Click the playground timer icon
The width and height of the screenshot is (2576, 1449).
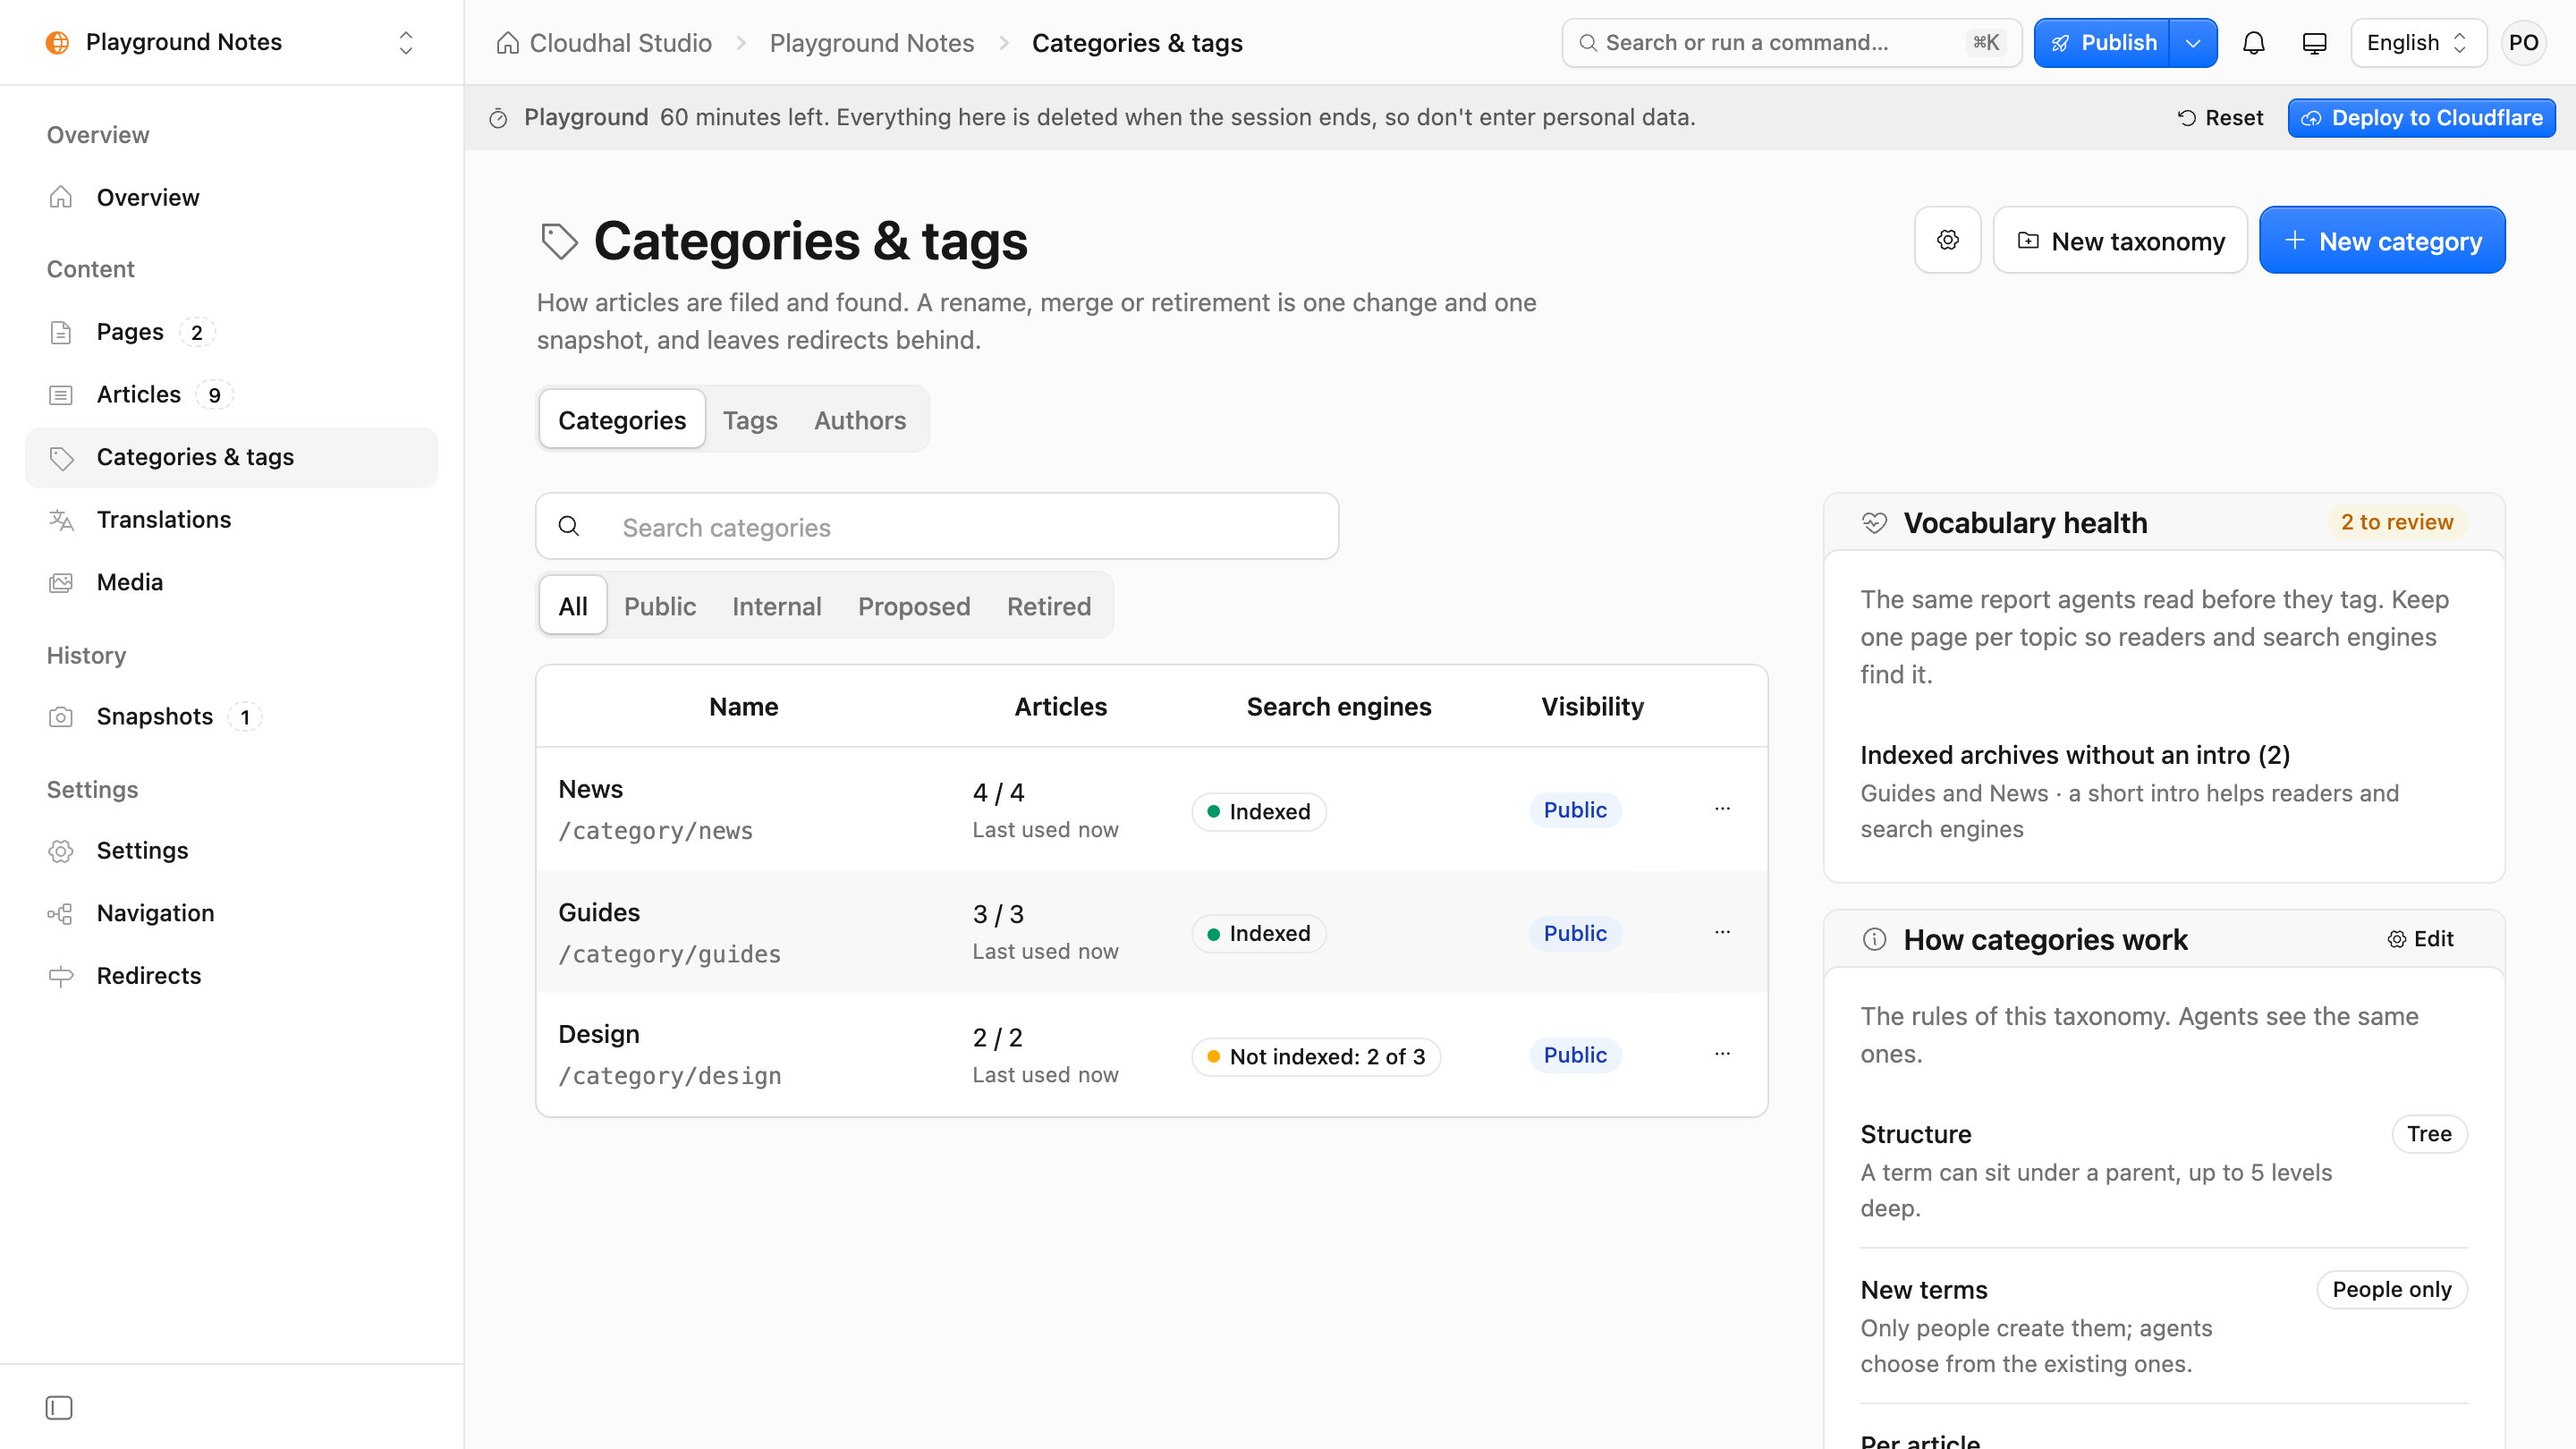coord(498,118)
